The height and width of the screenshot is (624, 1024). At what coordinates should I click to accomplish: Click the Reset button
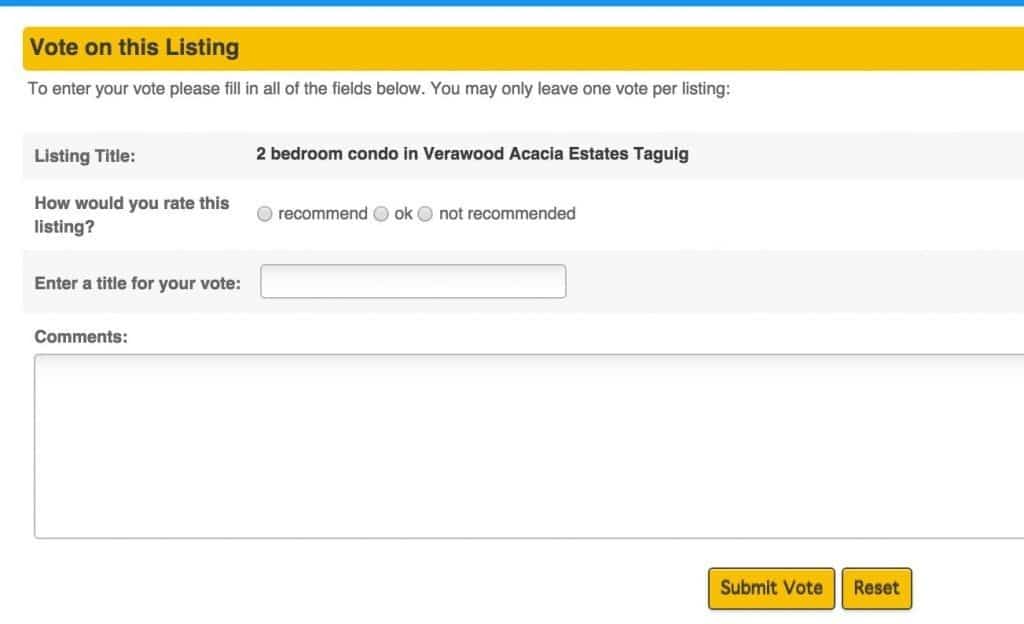(x=876, y=588)
